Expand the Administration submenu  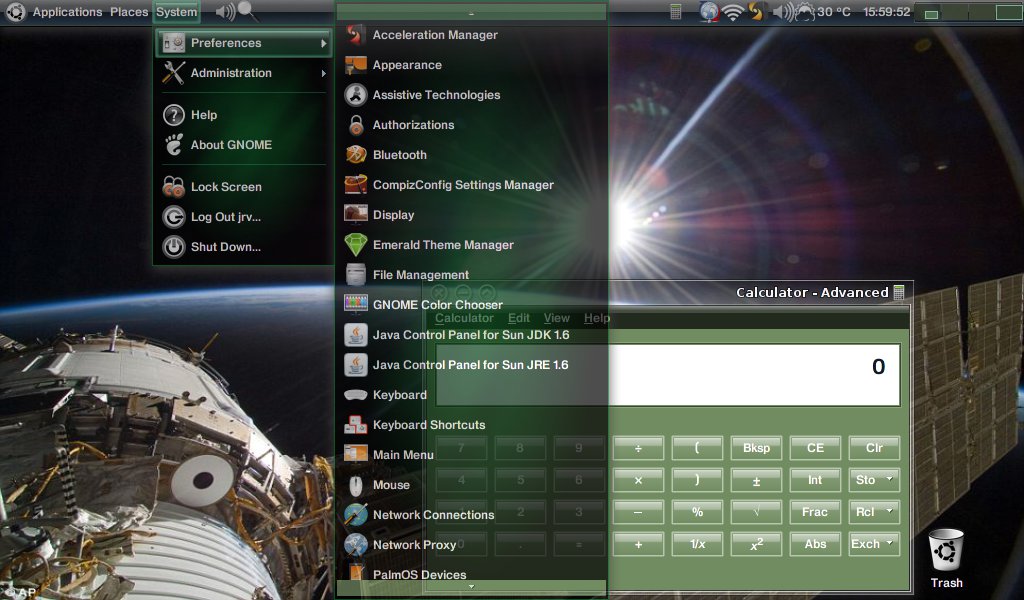coord(244,73)
